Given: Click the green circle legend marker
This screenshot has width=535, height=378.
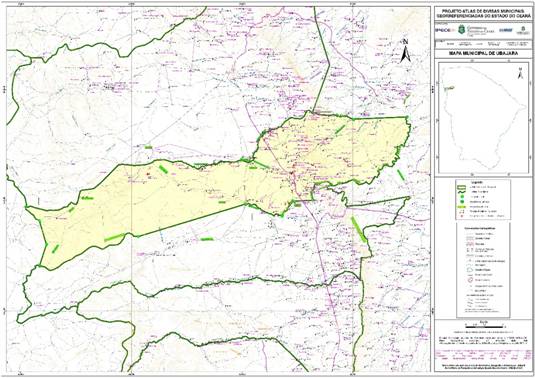Looking at the screenshot, I should click(x=462, y=197).
